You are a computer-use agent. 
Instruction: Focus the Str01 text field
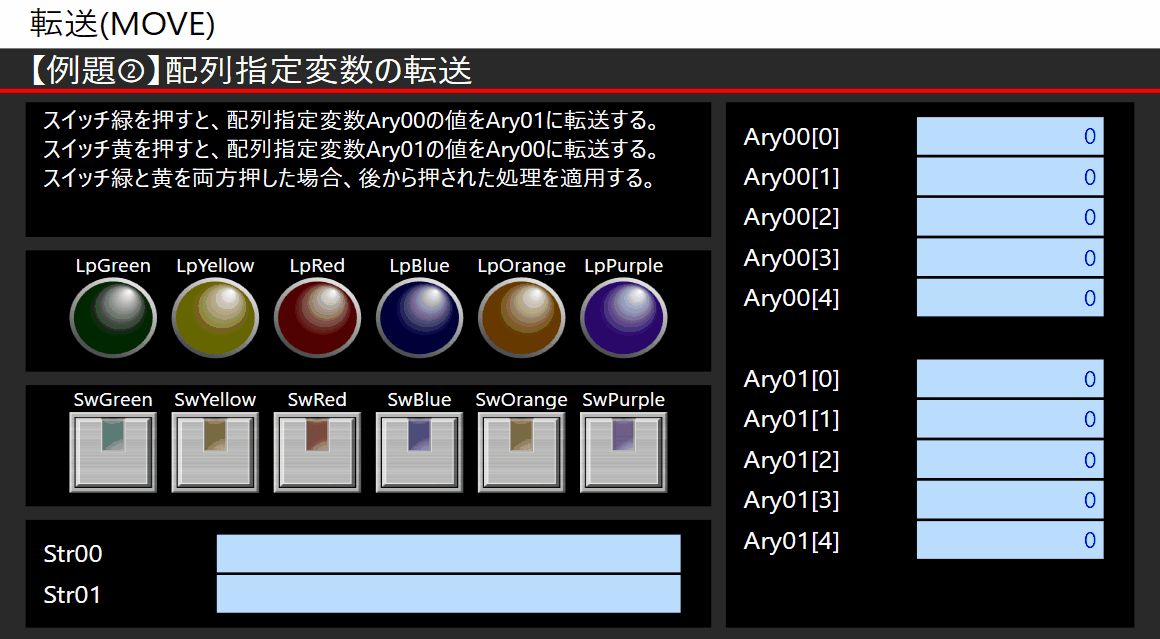[x=448, y=594]
